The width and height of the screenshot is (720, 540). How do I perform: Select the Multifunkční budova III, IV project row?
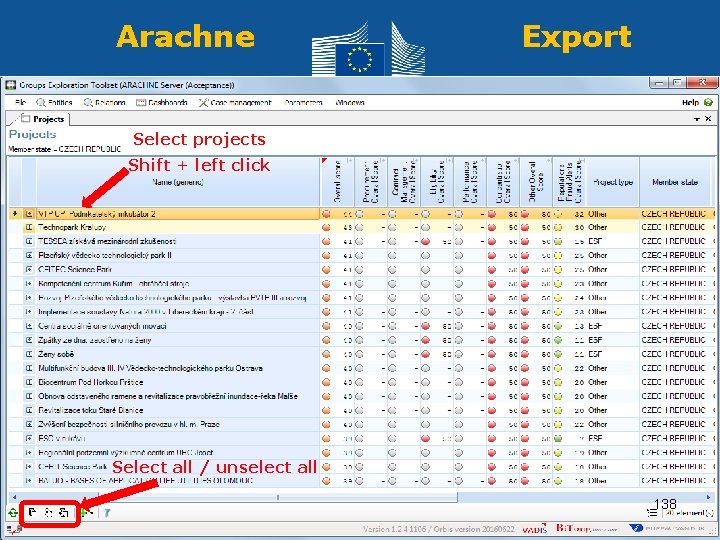pos(362,368)
